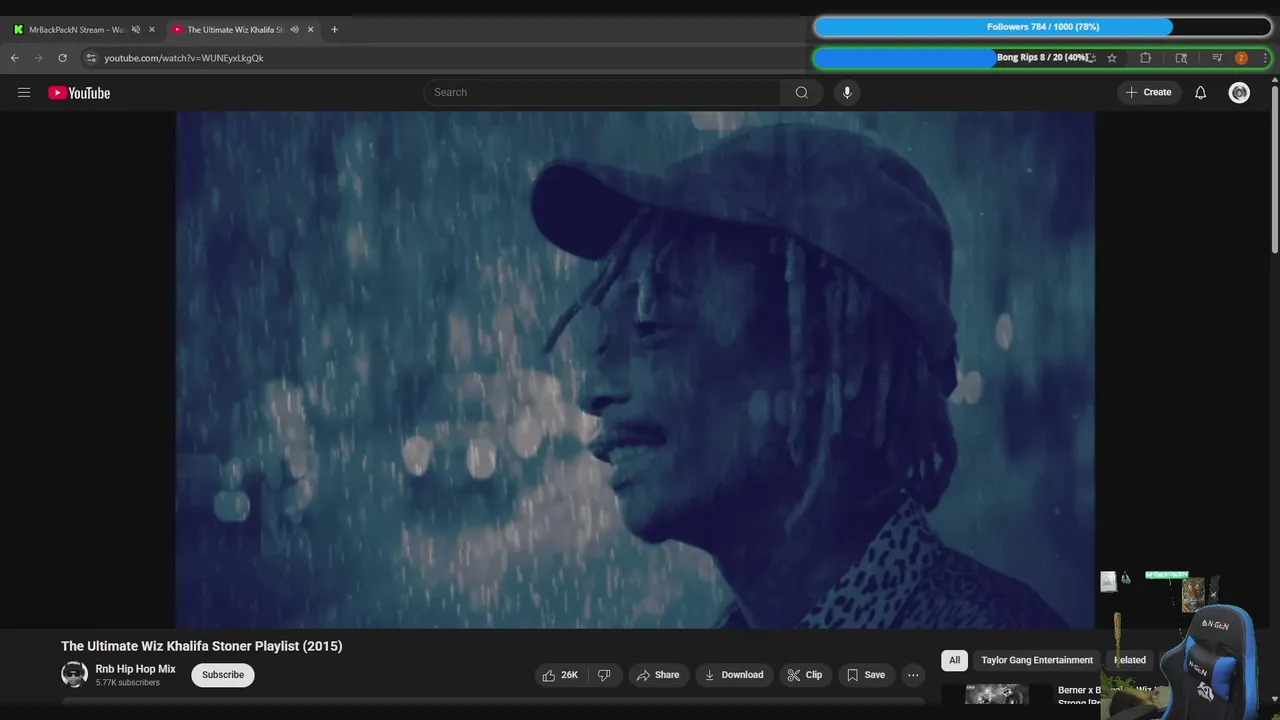Click the install app icon in address bar

tap(1092, 58)
